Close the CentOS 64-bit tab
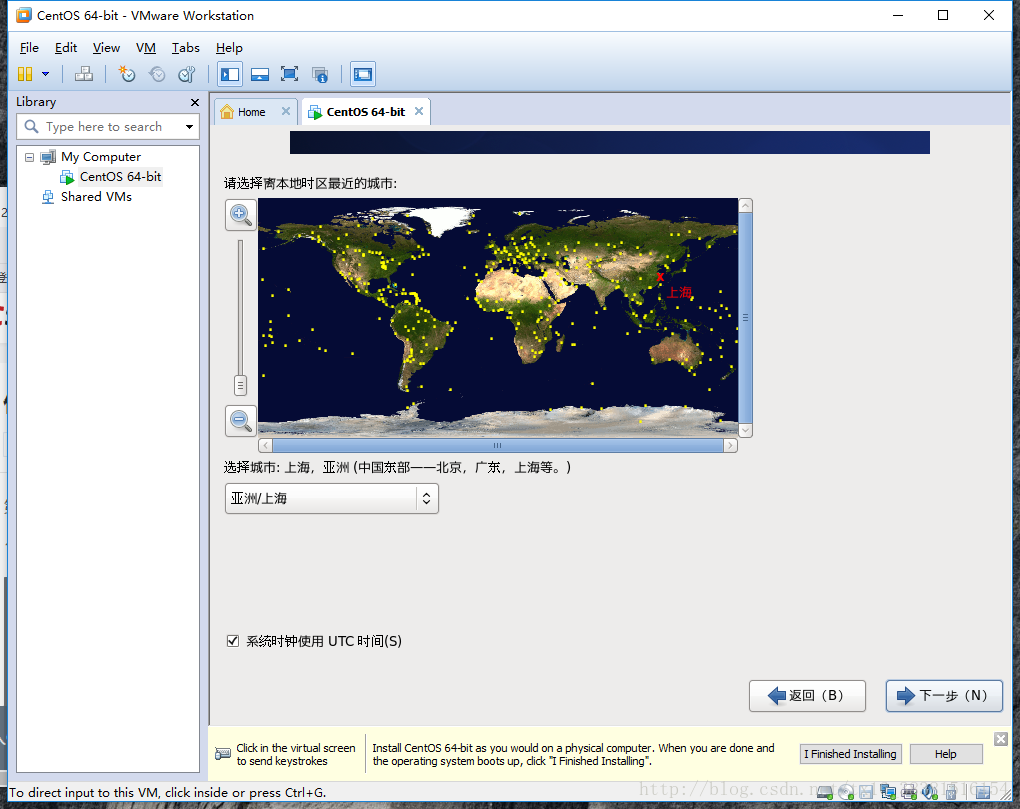The image size is (1020, 809). 419,111
